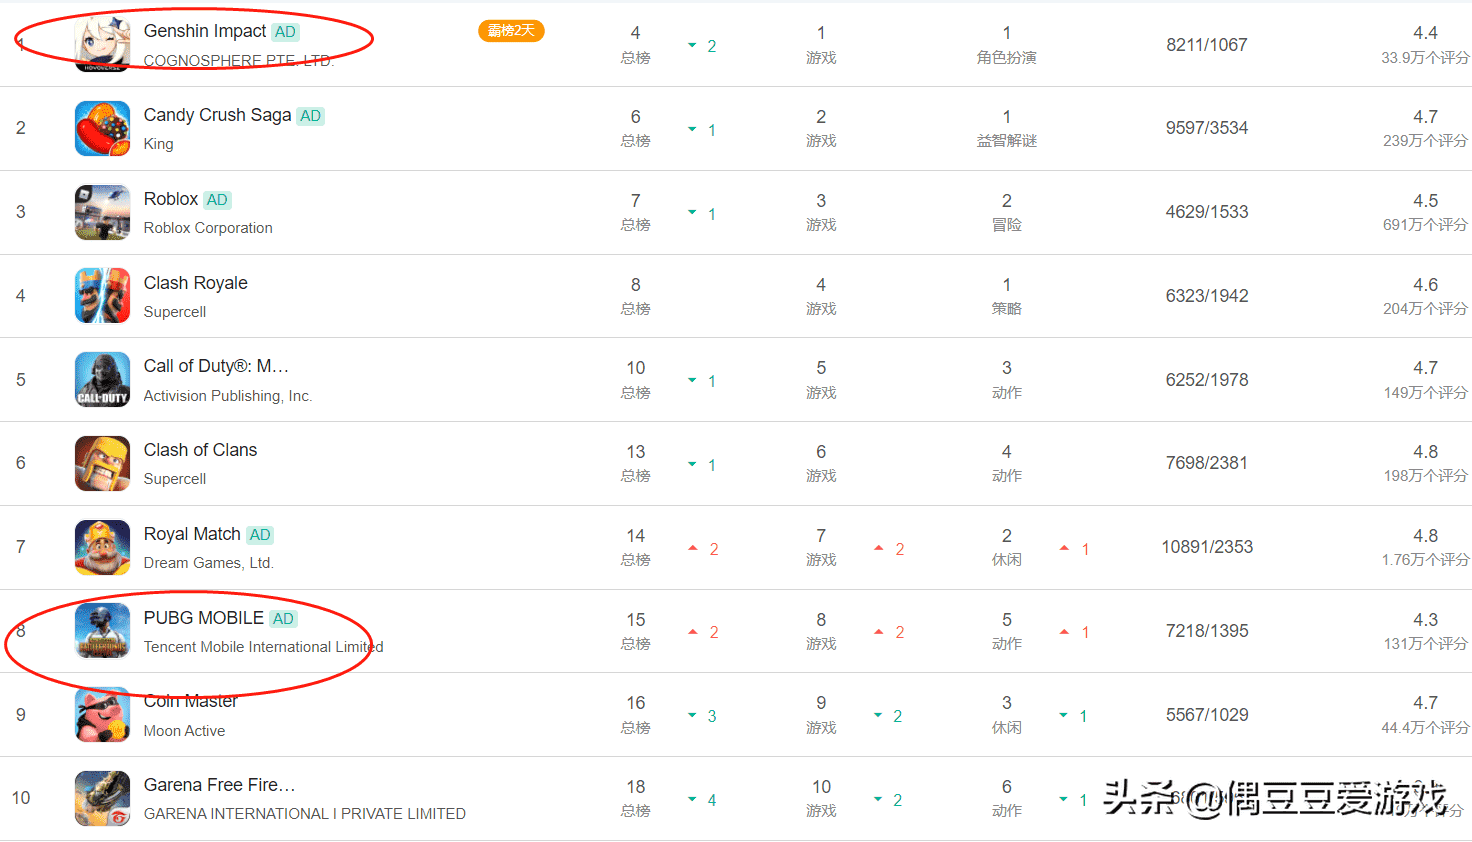Click the AD badge beside Genshin Impact

click(285, 32)
